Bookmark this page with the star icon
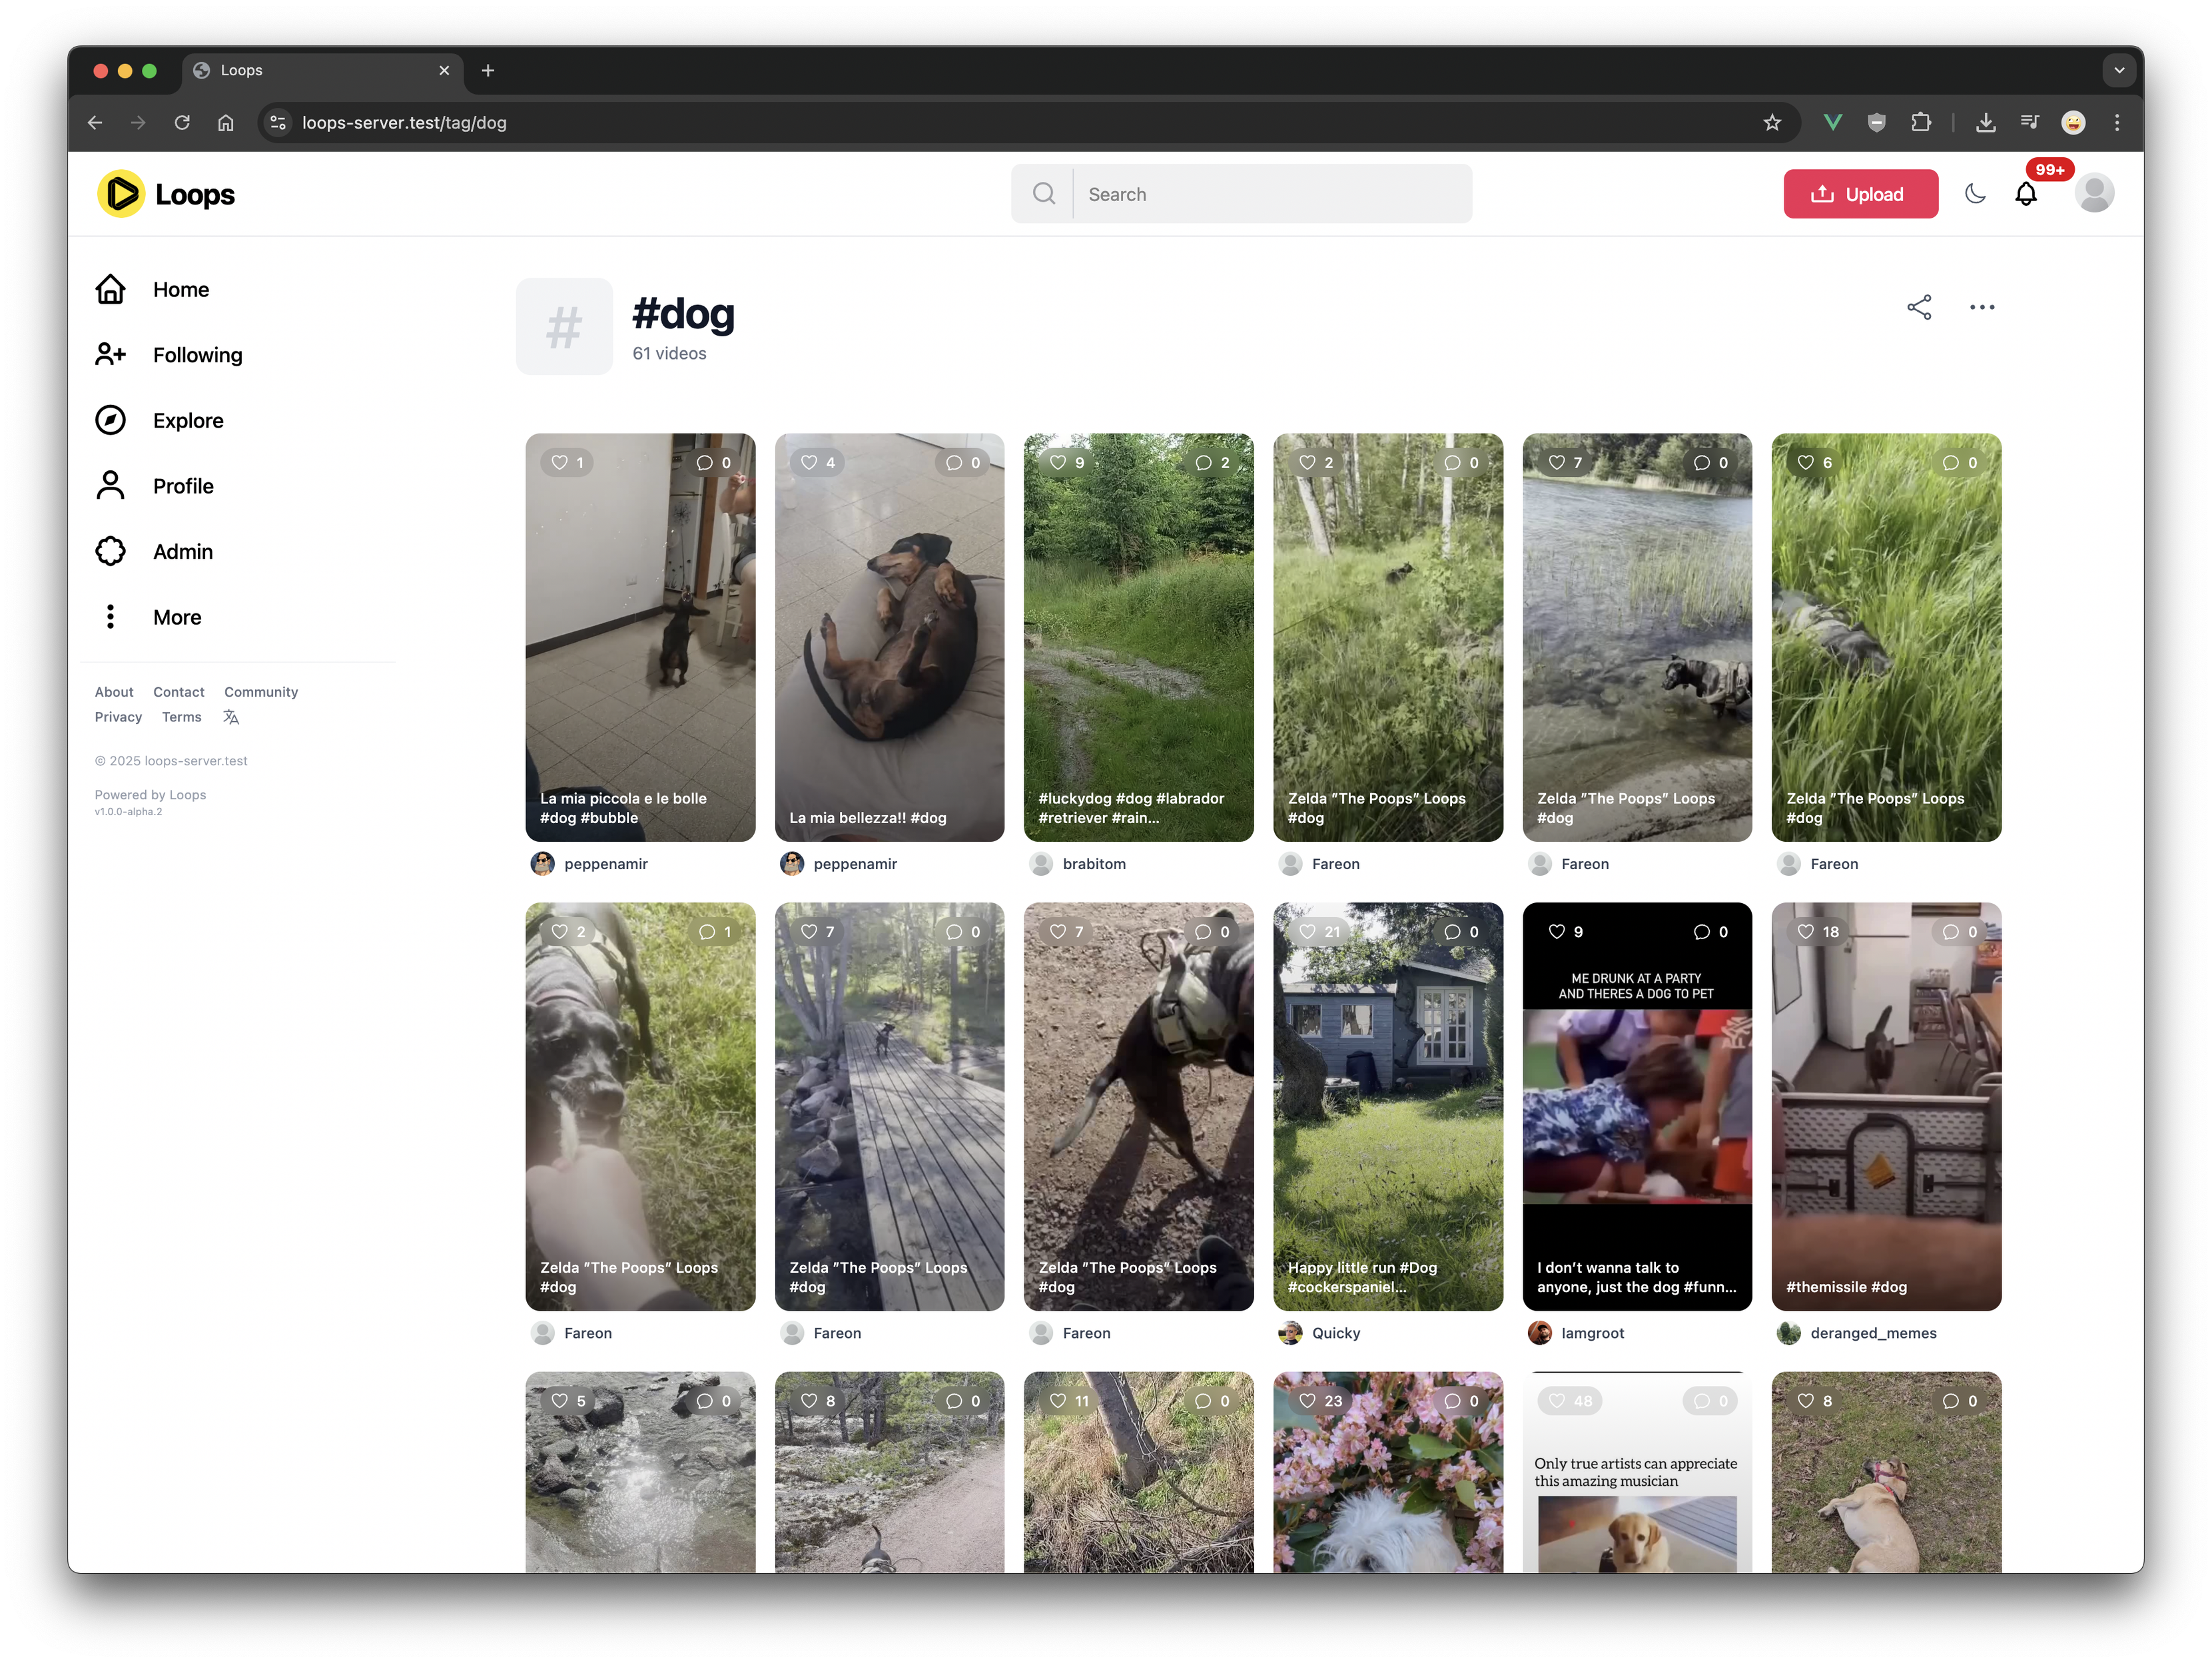The height and width of the screenshot is (1663, 2212). (x=1771, y=123)
